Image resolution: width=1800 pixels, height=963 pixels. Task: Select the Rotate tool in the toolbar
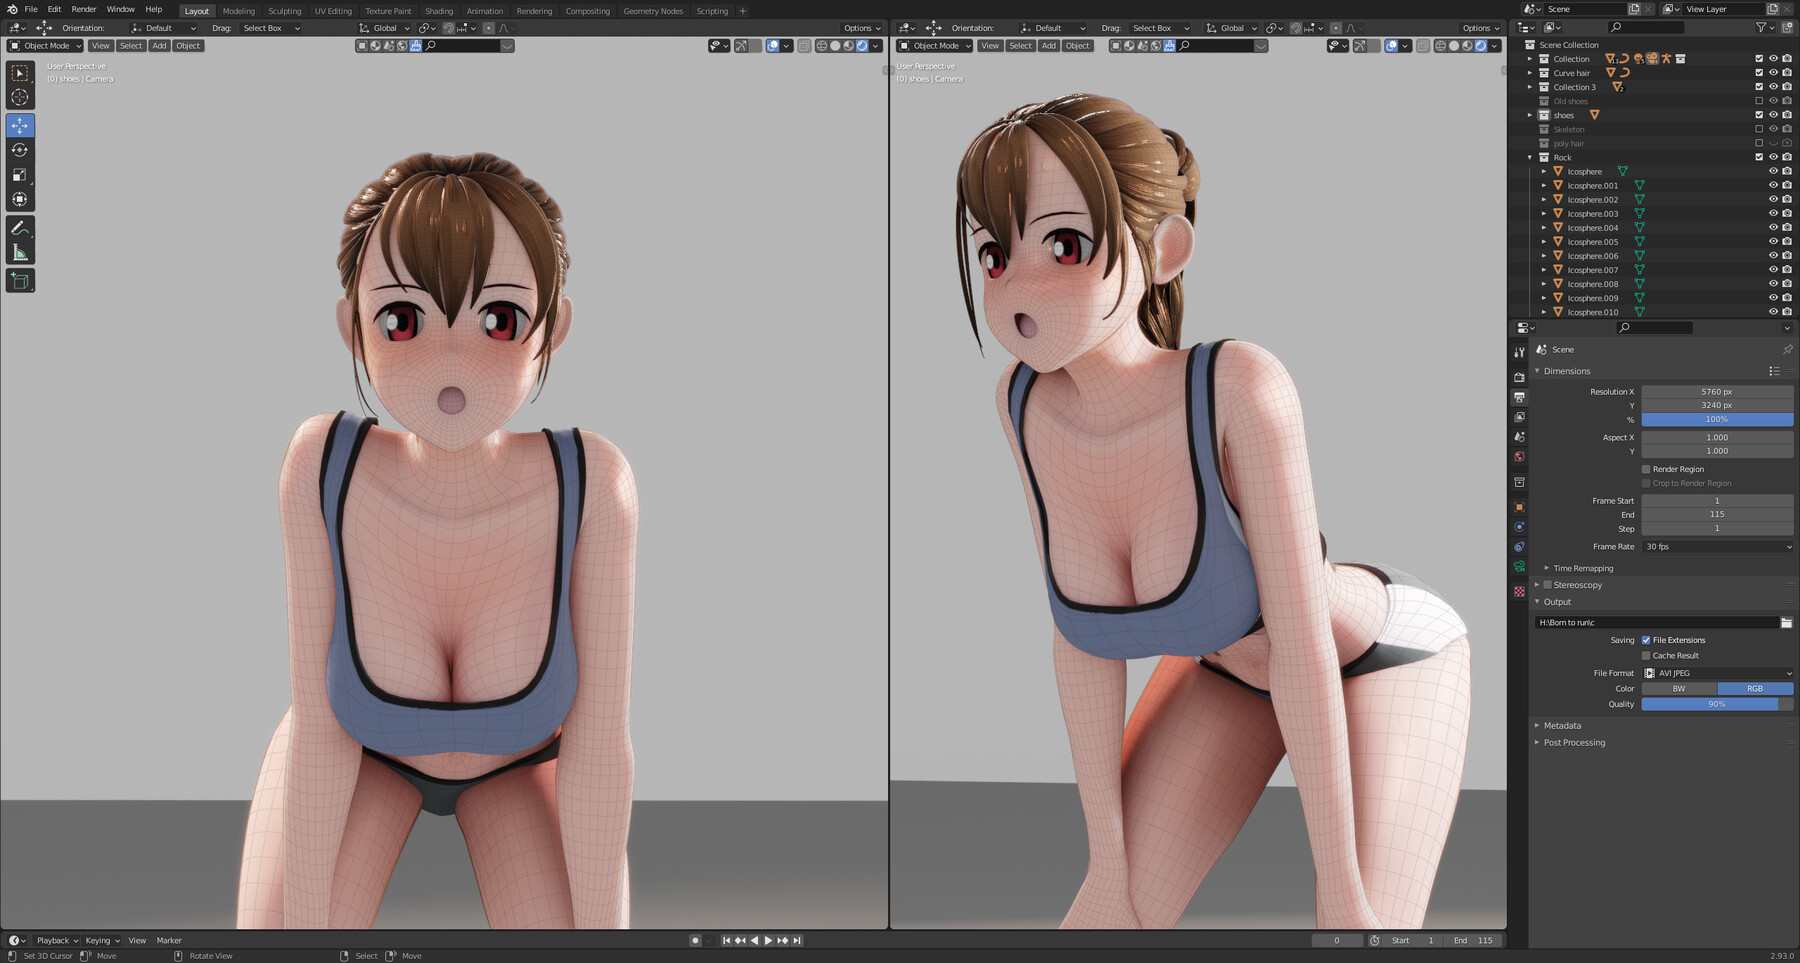click(20, 149)
